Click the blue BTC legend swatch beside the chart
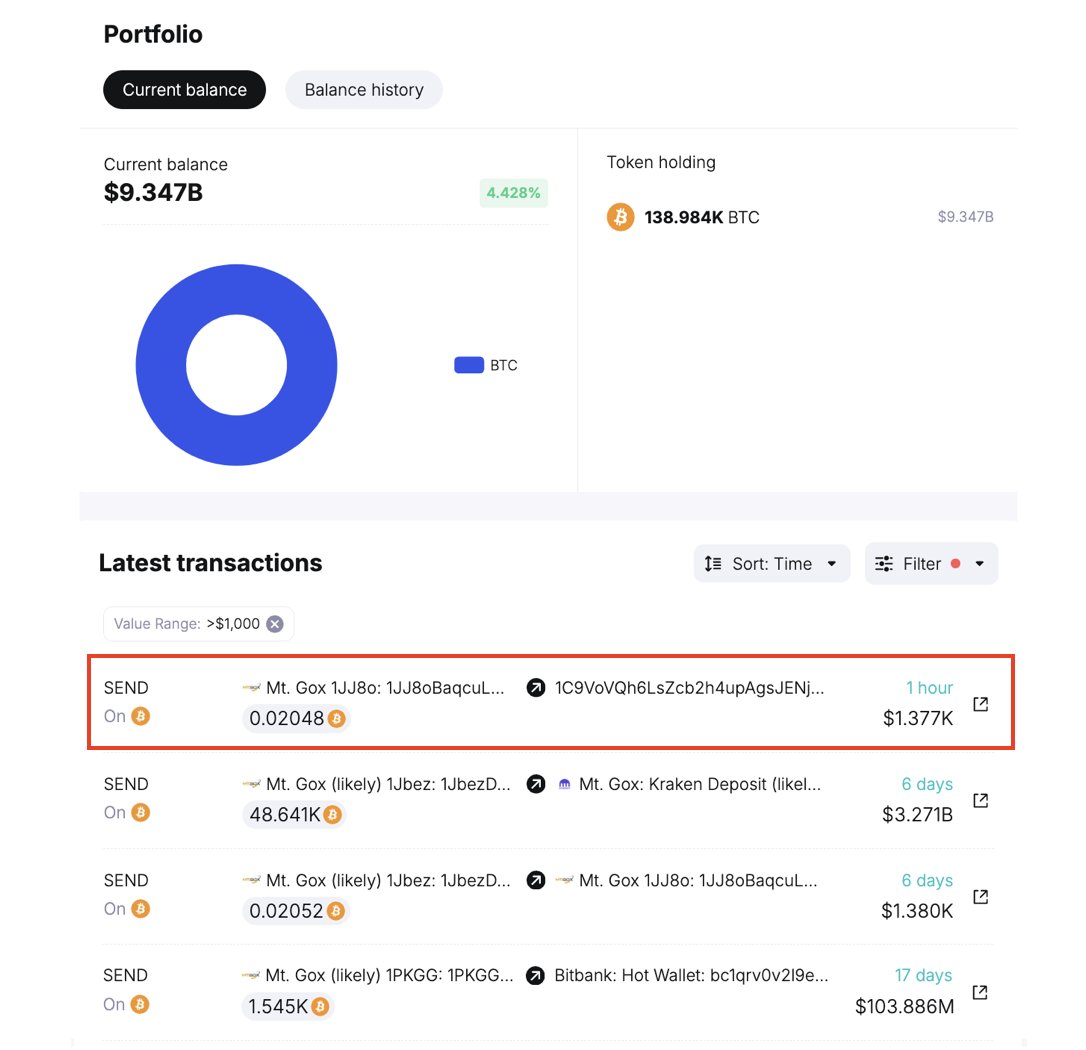The width and height of the screenshot is (1086, 1050). click(x=468, y=365)
